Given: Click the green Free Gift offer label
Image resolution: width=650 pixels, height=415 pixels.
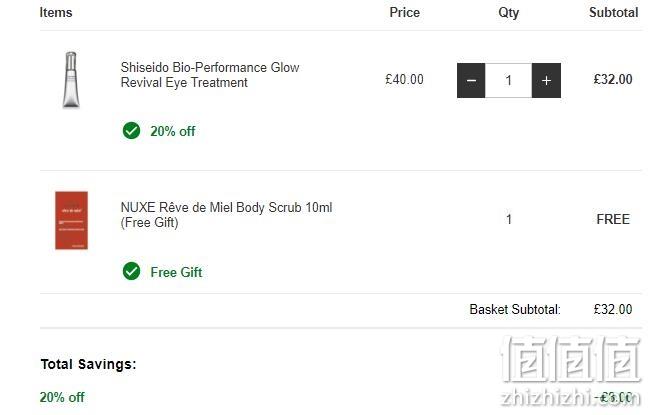Looking at the screenshot, I should (176, 272).
